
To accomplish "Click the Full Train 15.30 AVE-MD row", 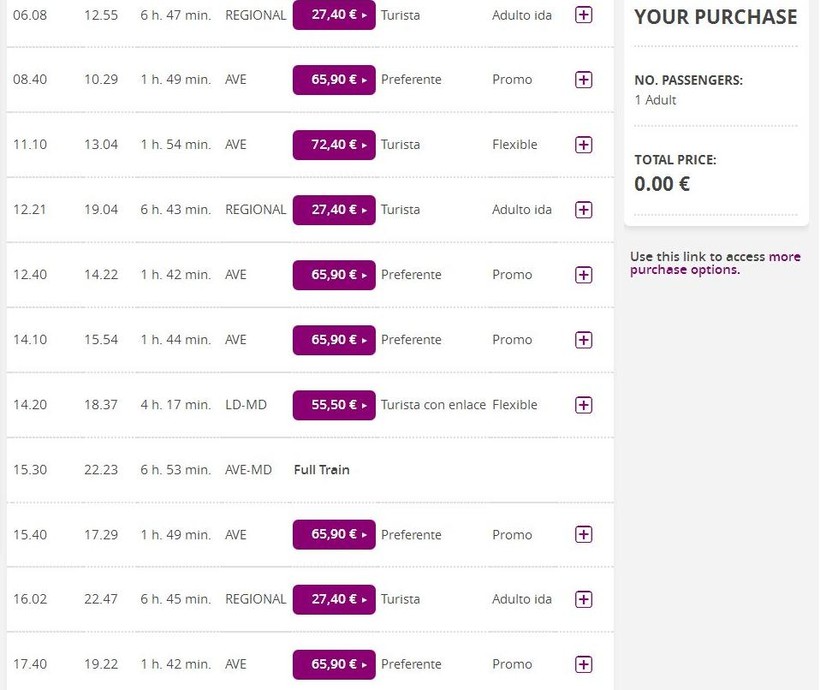I will pyautogui.click(x=321, y=470).
